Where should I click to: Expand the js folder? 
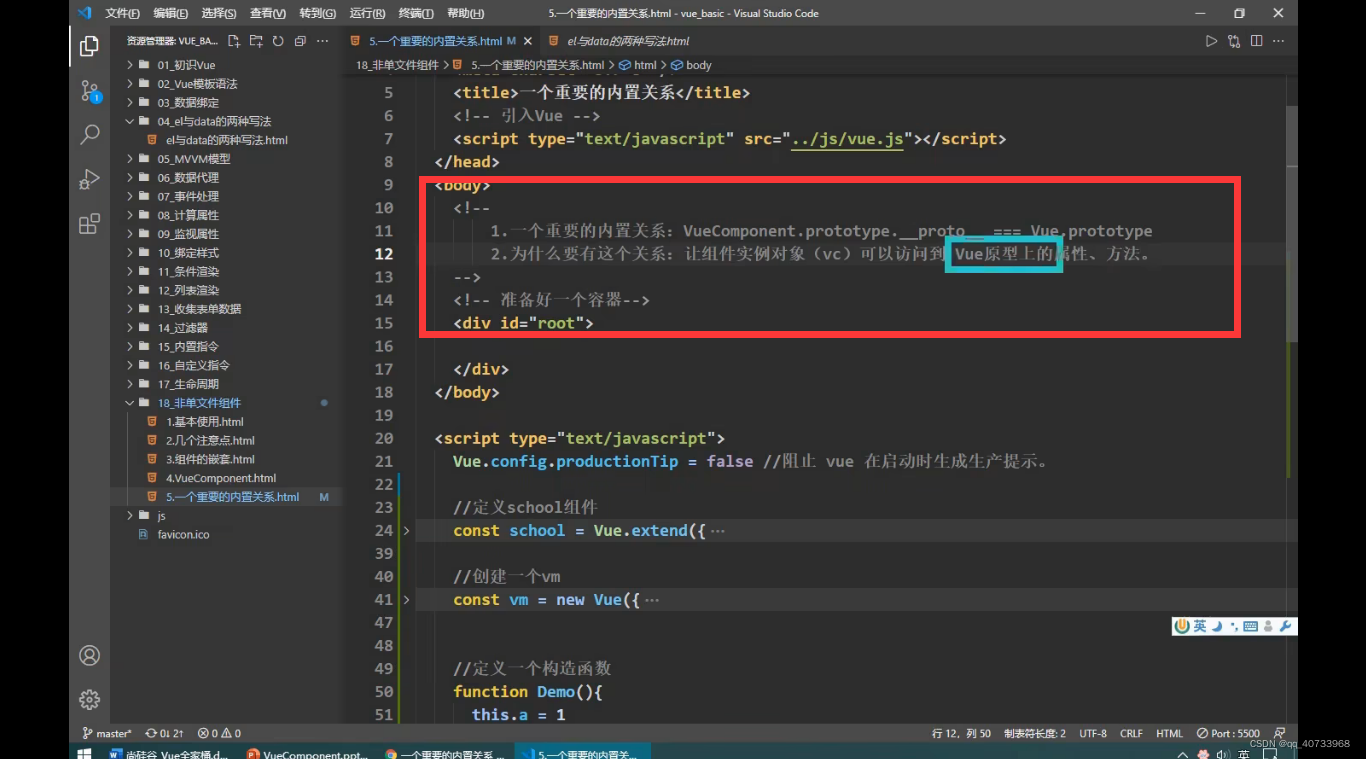[x=161, y=516]
